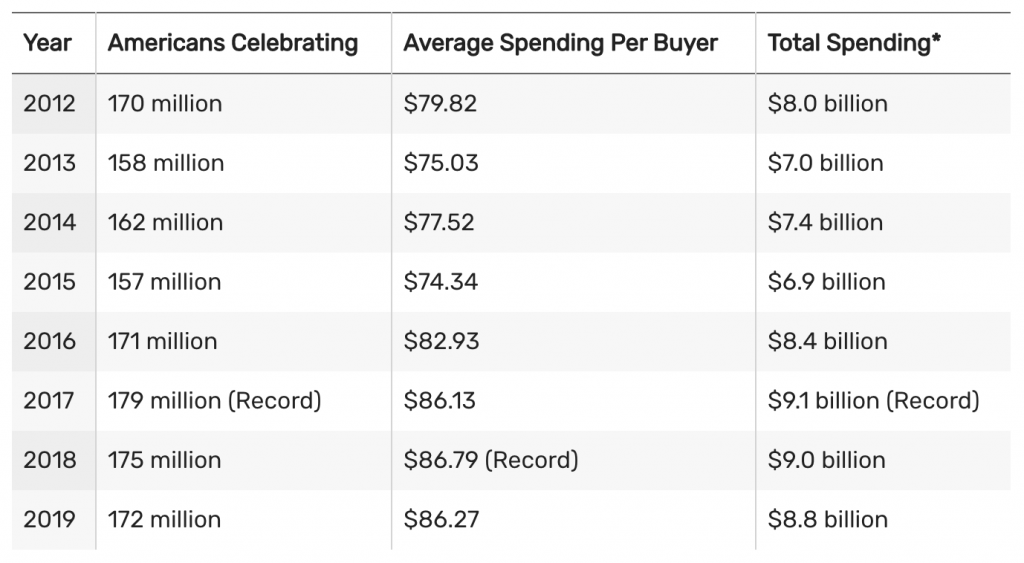The width and height of the screenshot is (1024, 563).
Task: Select the 2012 year cell
Action: tap(50, 103)
